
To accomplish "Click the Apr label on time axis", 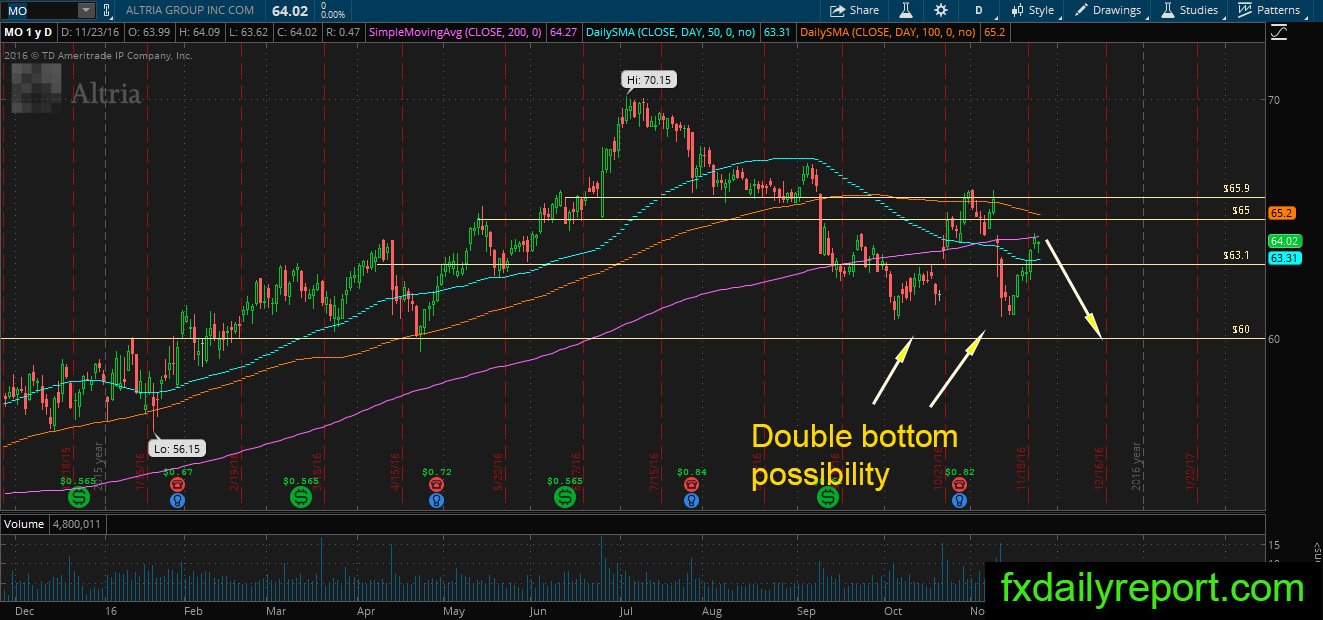I will 366,610.
